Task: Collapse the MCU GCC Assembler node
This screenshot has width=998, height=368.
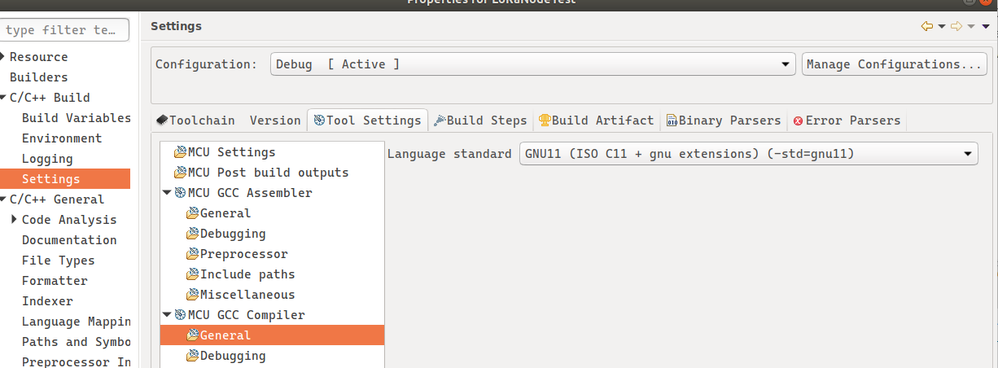Action: point(167,192)
